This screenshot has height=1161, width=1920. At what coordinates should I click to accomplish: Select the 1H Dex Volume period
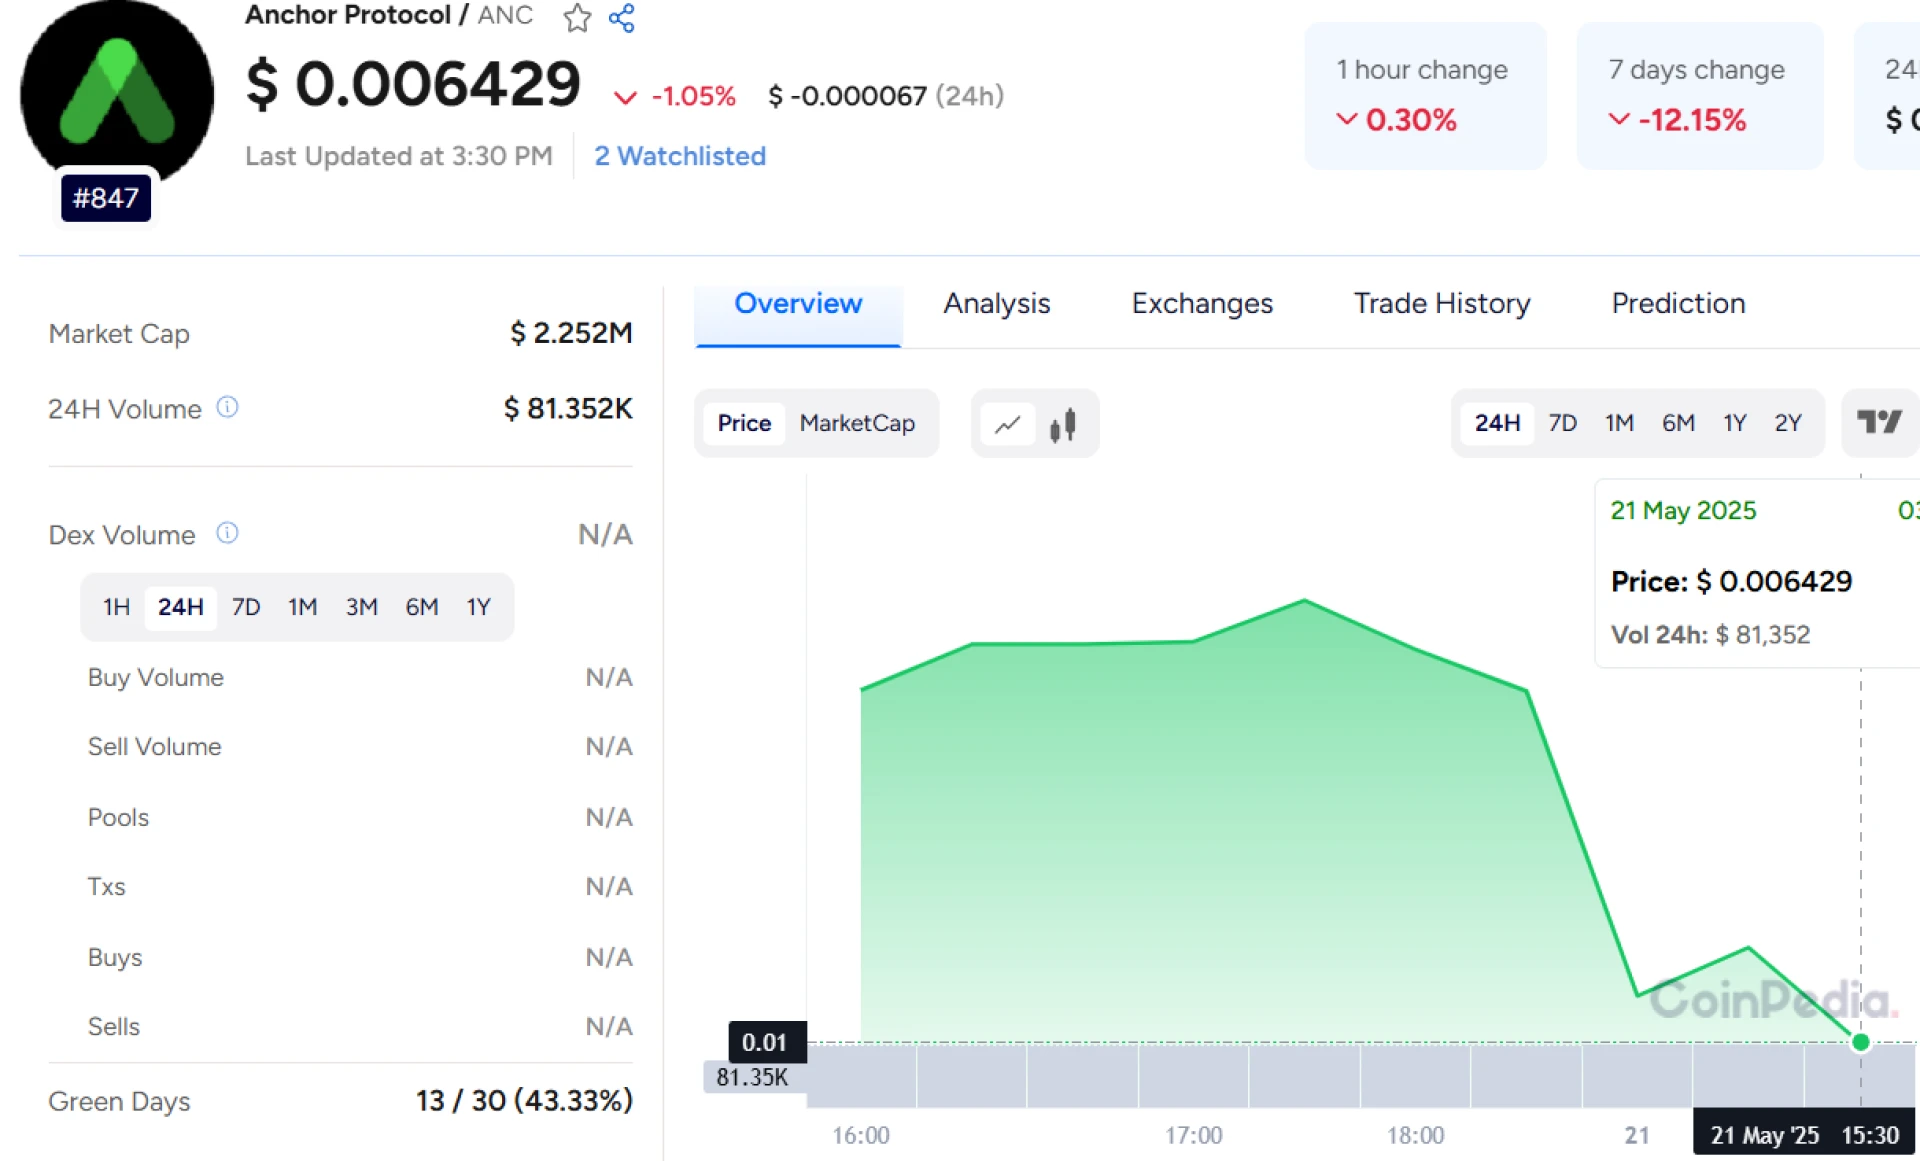click(116, 607)
